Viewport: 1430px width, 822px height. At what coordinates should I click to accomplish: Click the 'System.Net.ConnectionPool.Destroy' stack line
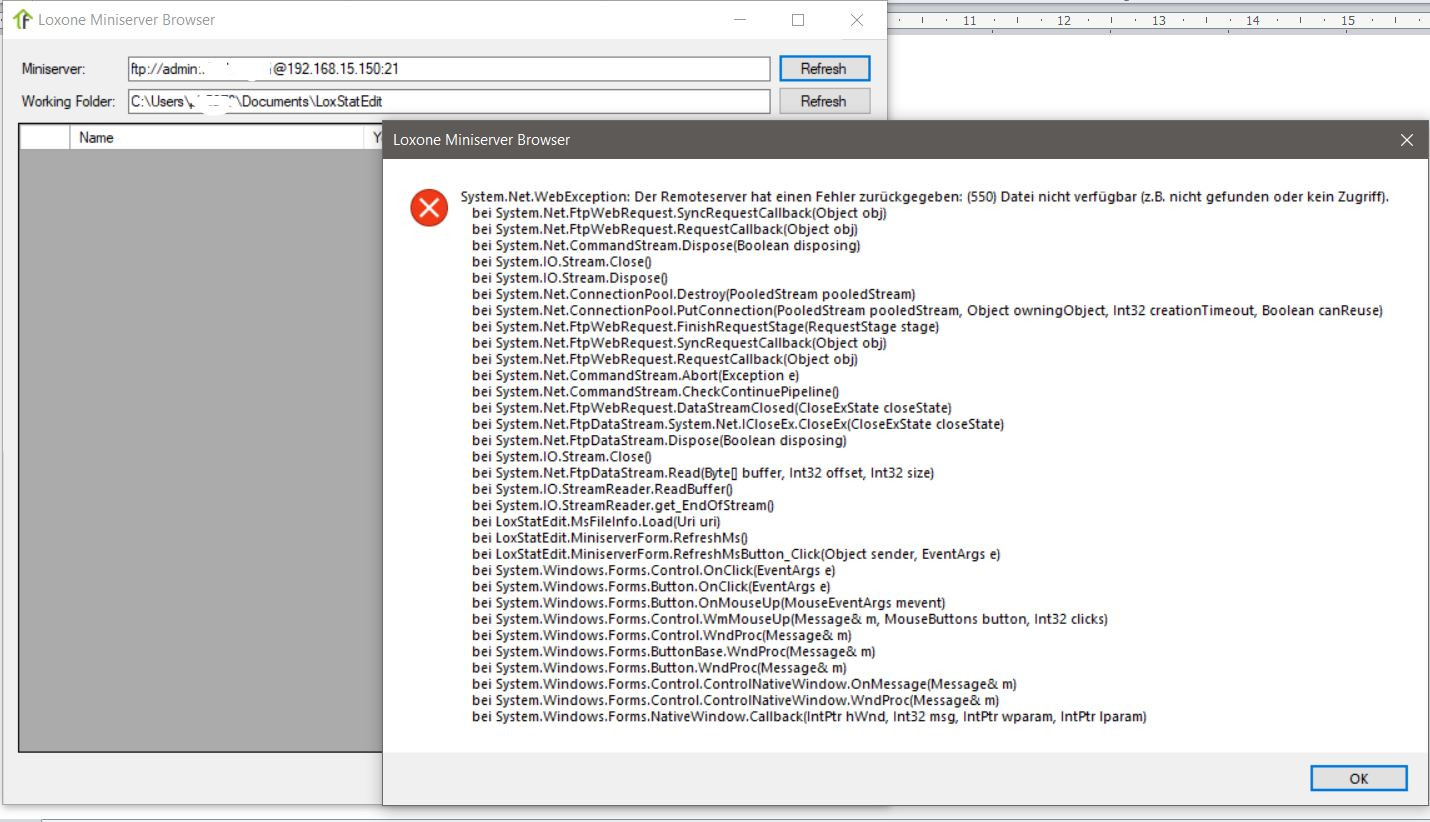tap(693, 294)
